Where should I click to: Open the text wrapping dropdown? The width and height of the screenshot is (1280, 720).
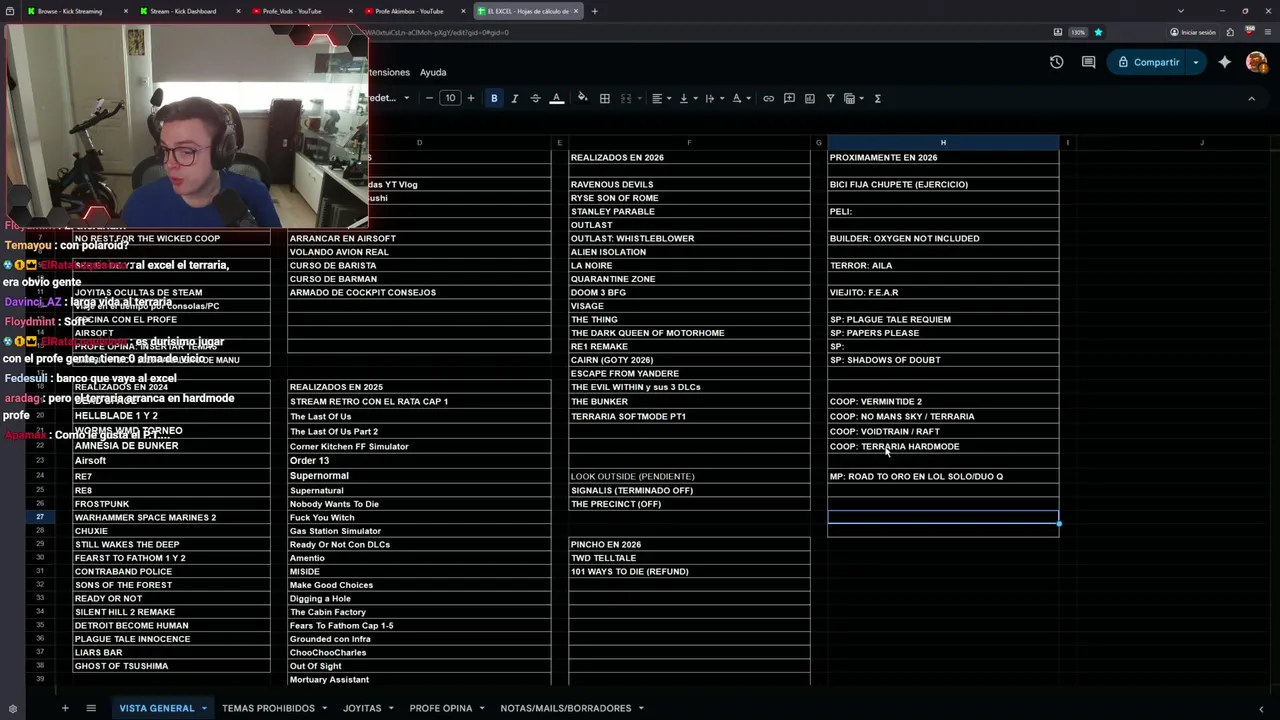(x=713, y=98)
